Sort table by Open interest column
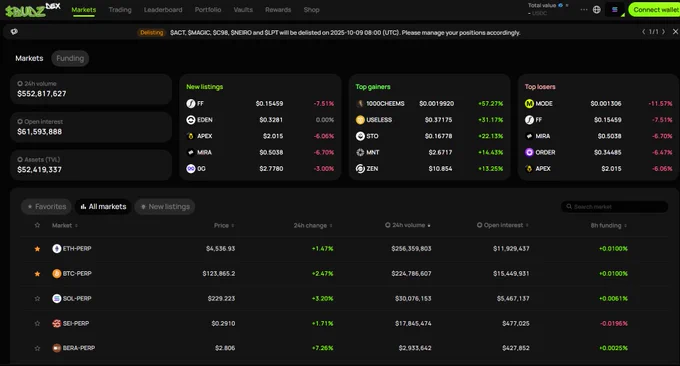680x366 pixels. [503, 225]
